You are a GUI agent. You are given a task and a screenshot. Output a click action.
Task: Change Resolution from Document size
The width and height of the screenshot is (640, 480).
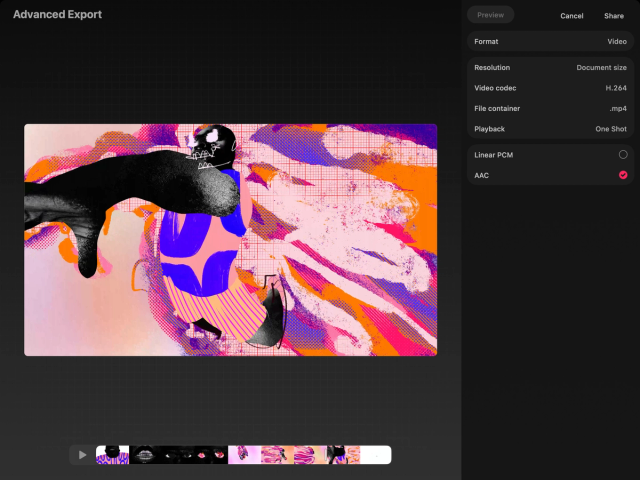coord(550,67)
